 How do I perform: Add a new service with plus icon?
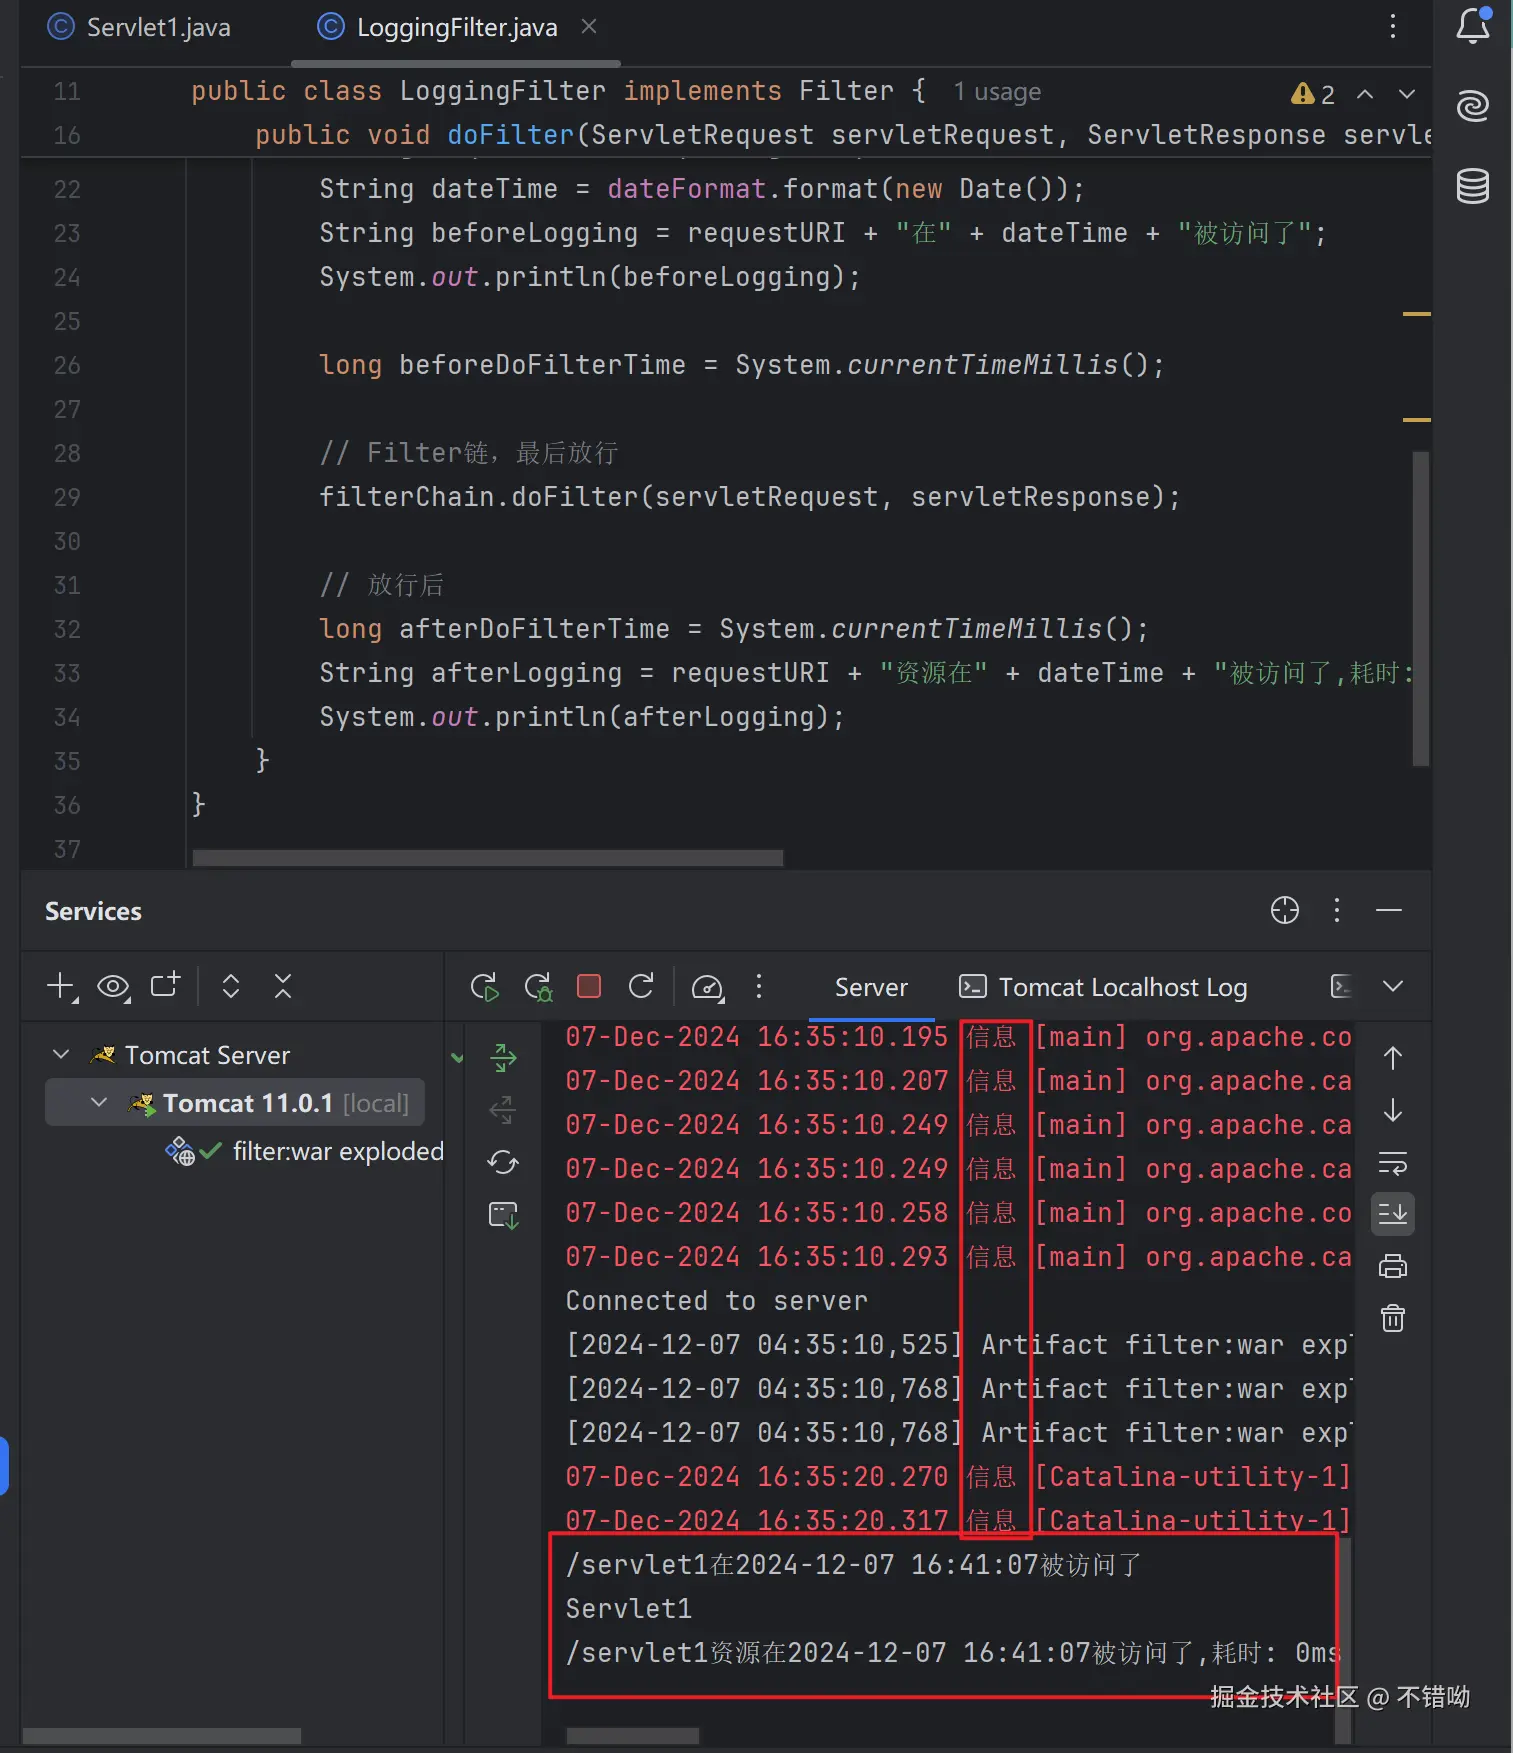click(x=62, y=987)
